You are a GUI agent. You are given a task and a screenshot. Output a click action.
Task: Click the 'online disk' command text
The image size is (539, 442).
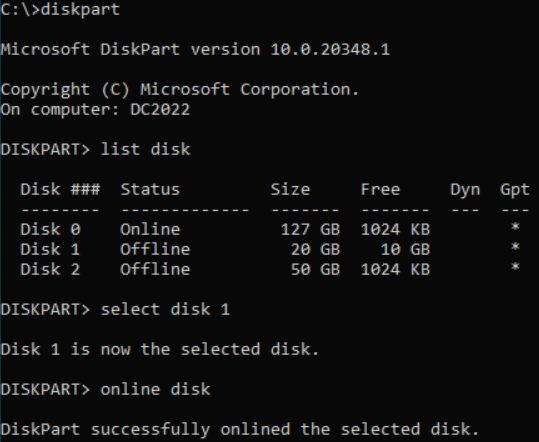[155, 389]
